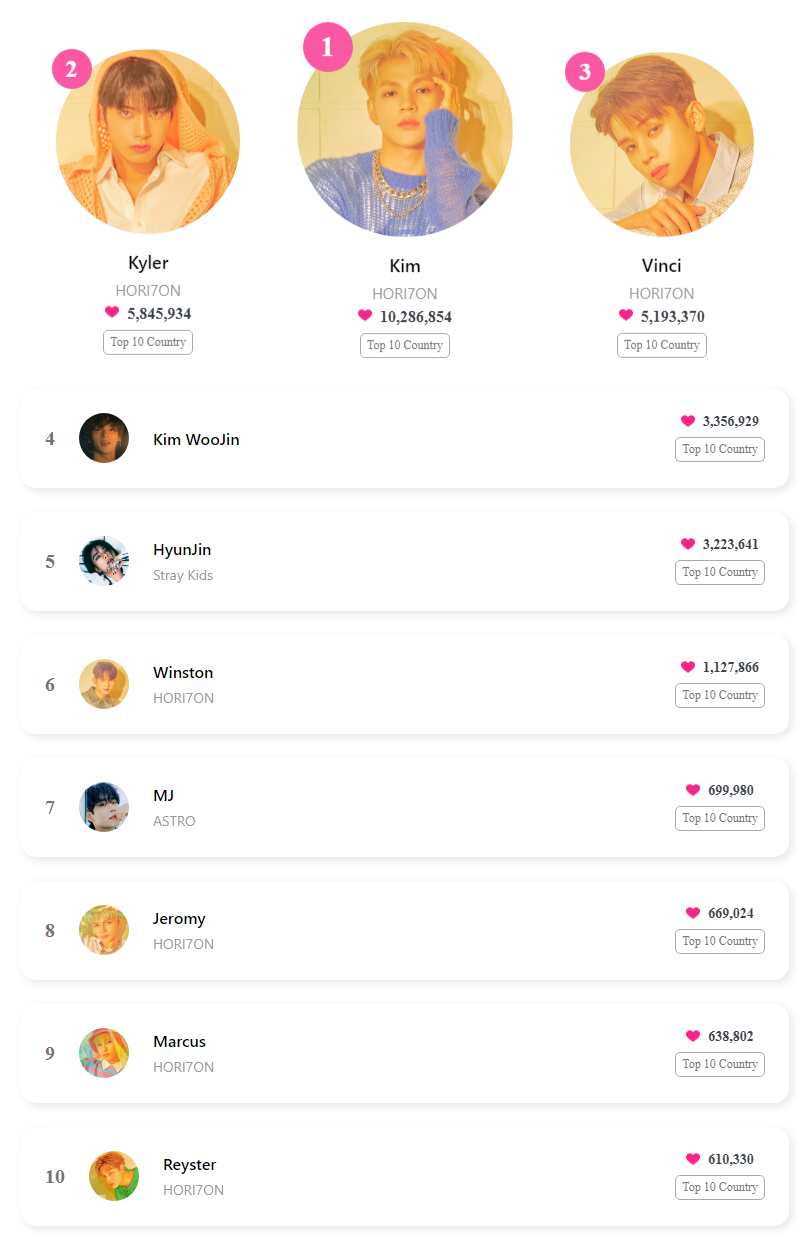Click the heart icon in Reyster's row
This screenshot has height=1249, width=809.
[693, 1159]
